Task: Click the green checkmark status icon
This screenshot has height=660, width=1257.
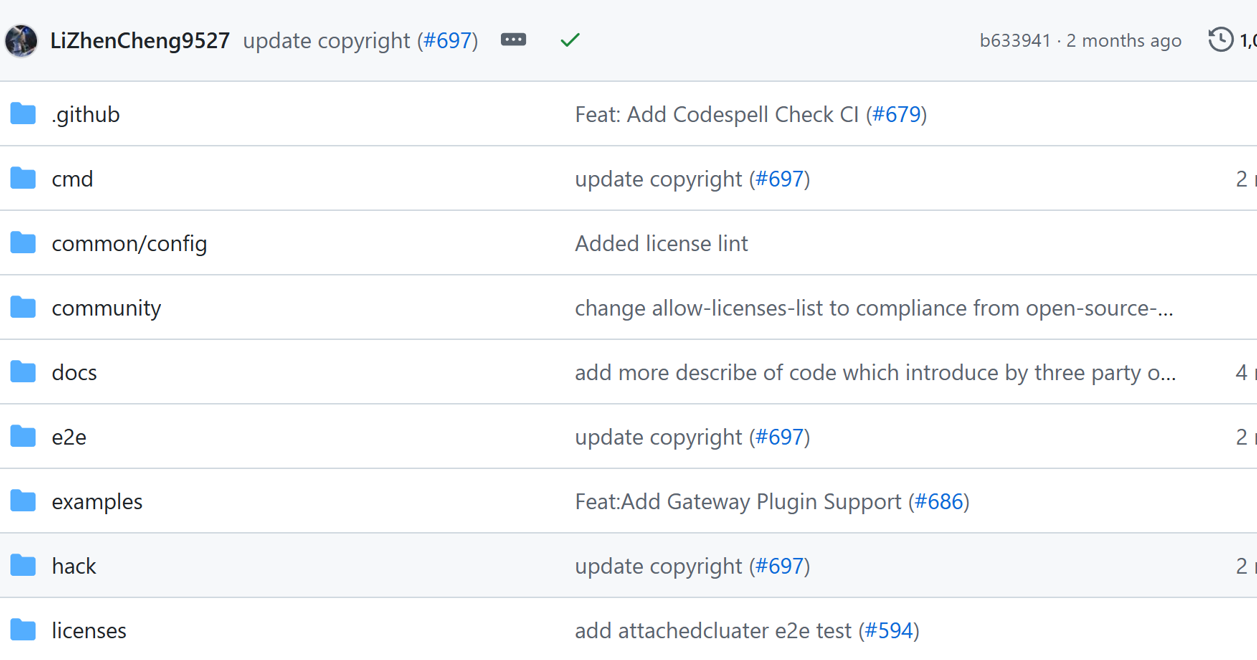Action: point(570,40)
